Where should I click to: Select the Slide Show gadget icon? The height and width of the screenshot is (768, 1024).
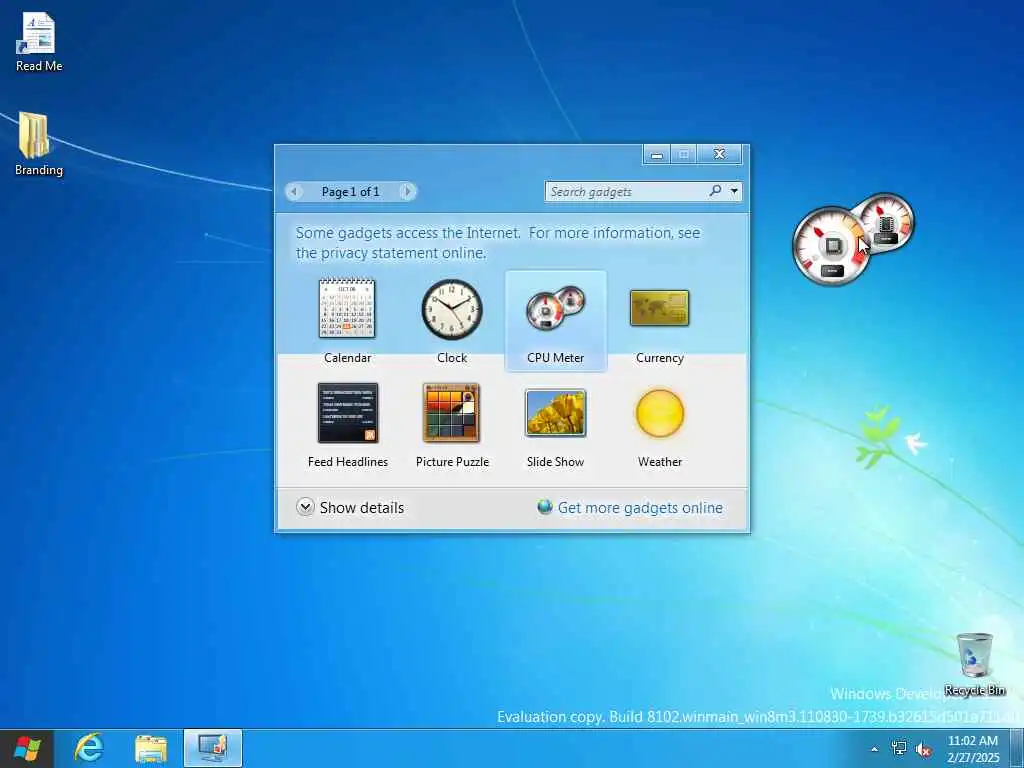(556, 412)
